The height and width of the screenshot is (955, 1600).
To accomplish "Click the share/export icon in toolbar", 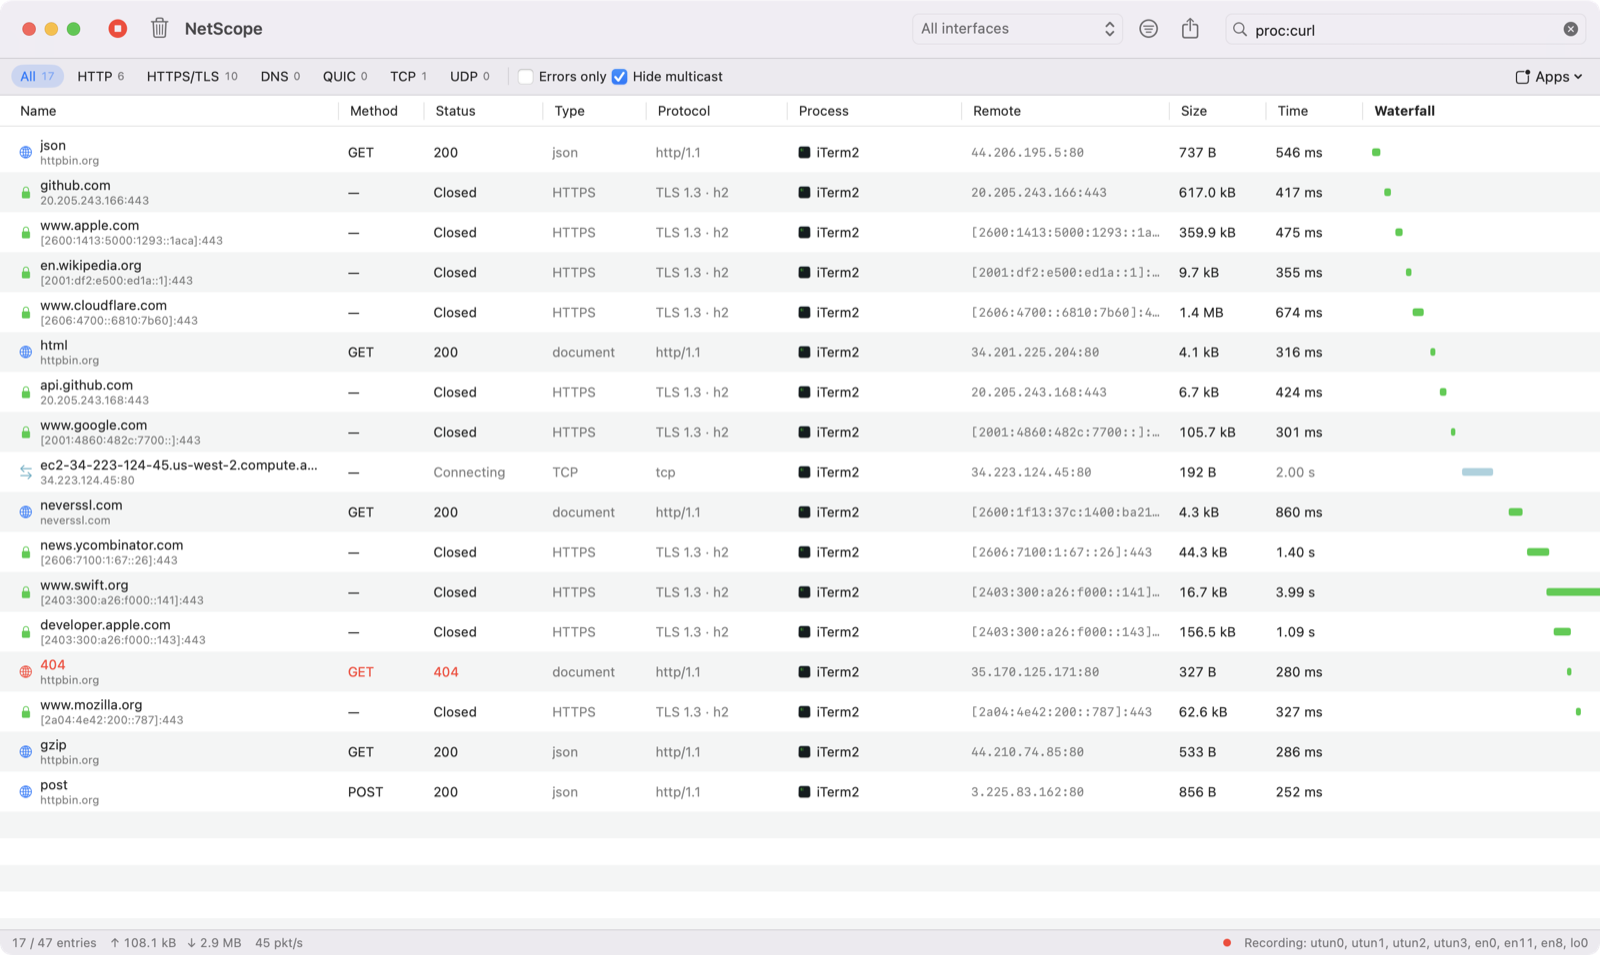I will (x=1190, y=28).
